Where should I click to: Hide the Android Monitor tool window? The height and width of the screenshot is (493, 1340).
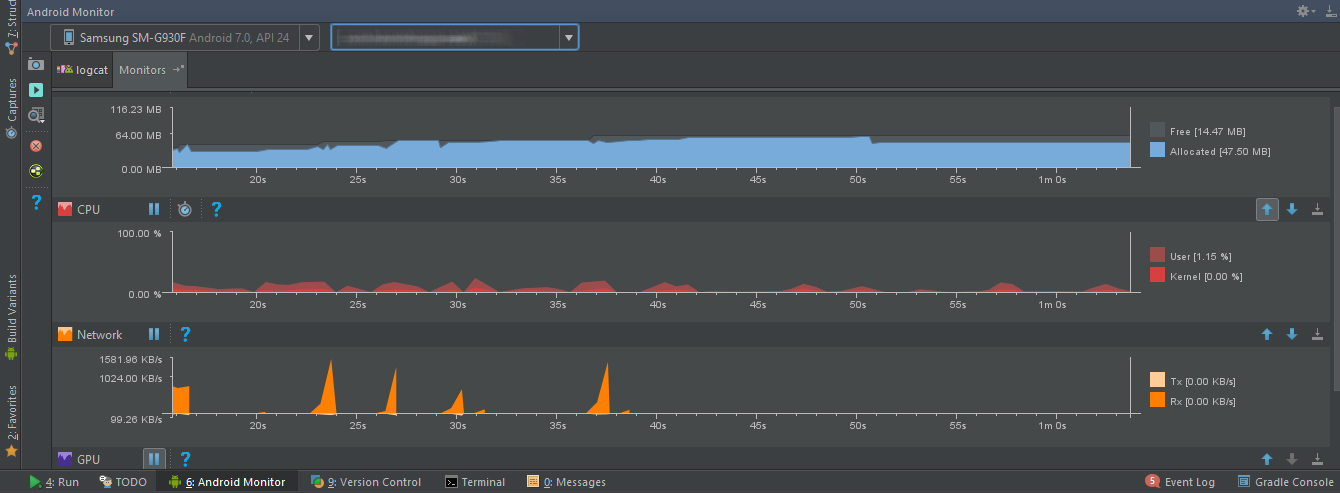tap(1329, 11)
